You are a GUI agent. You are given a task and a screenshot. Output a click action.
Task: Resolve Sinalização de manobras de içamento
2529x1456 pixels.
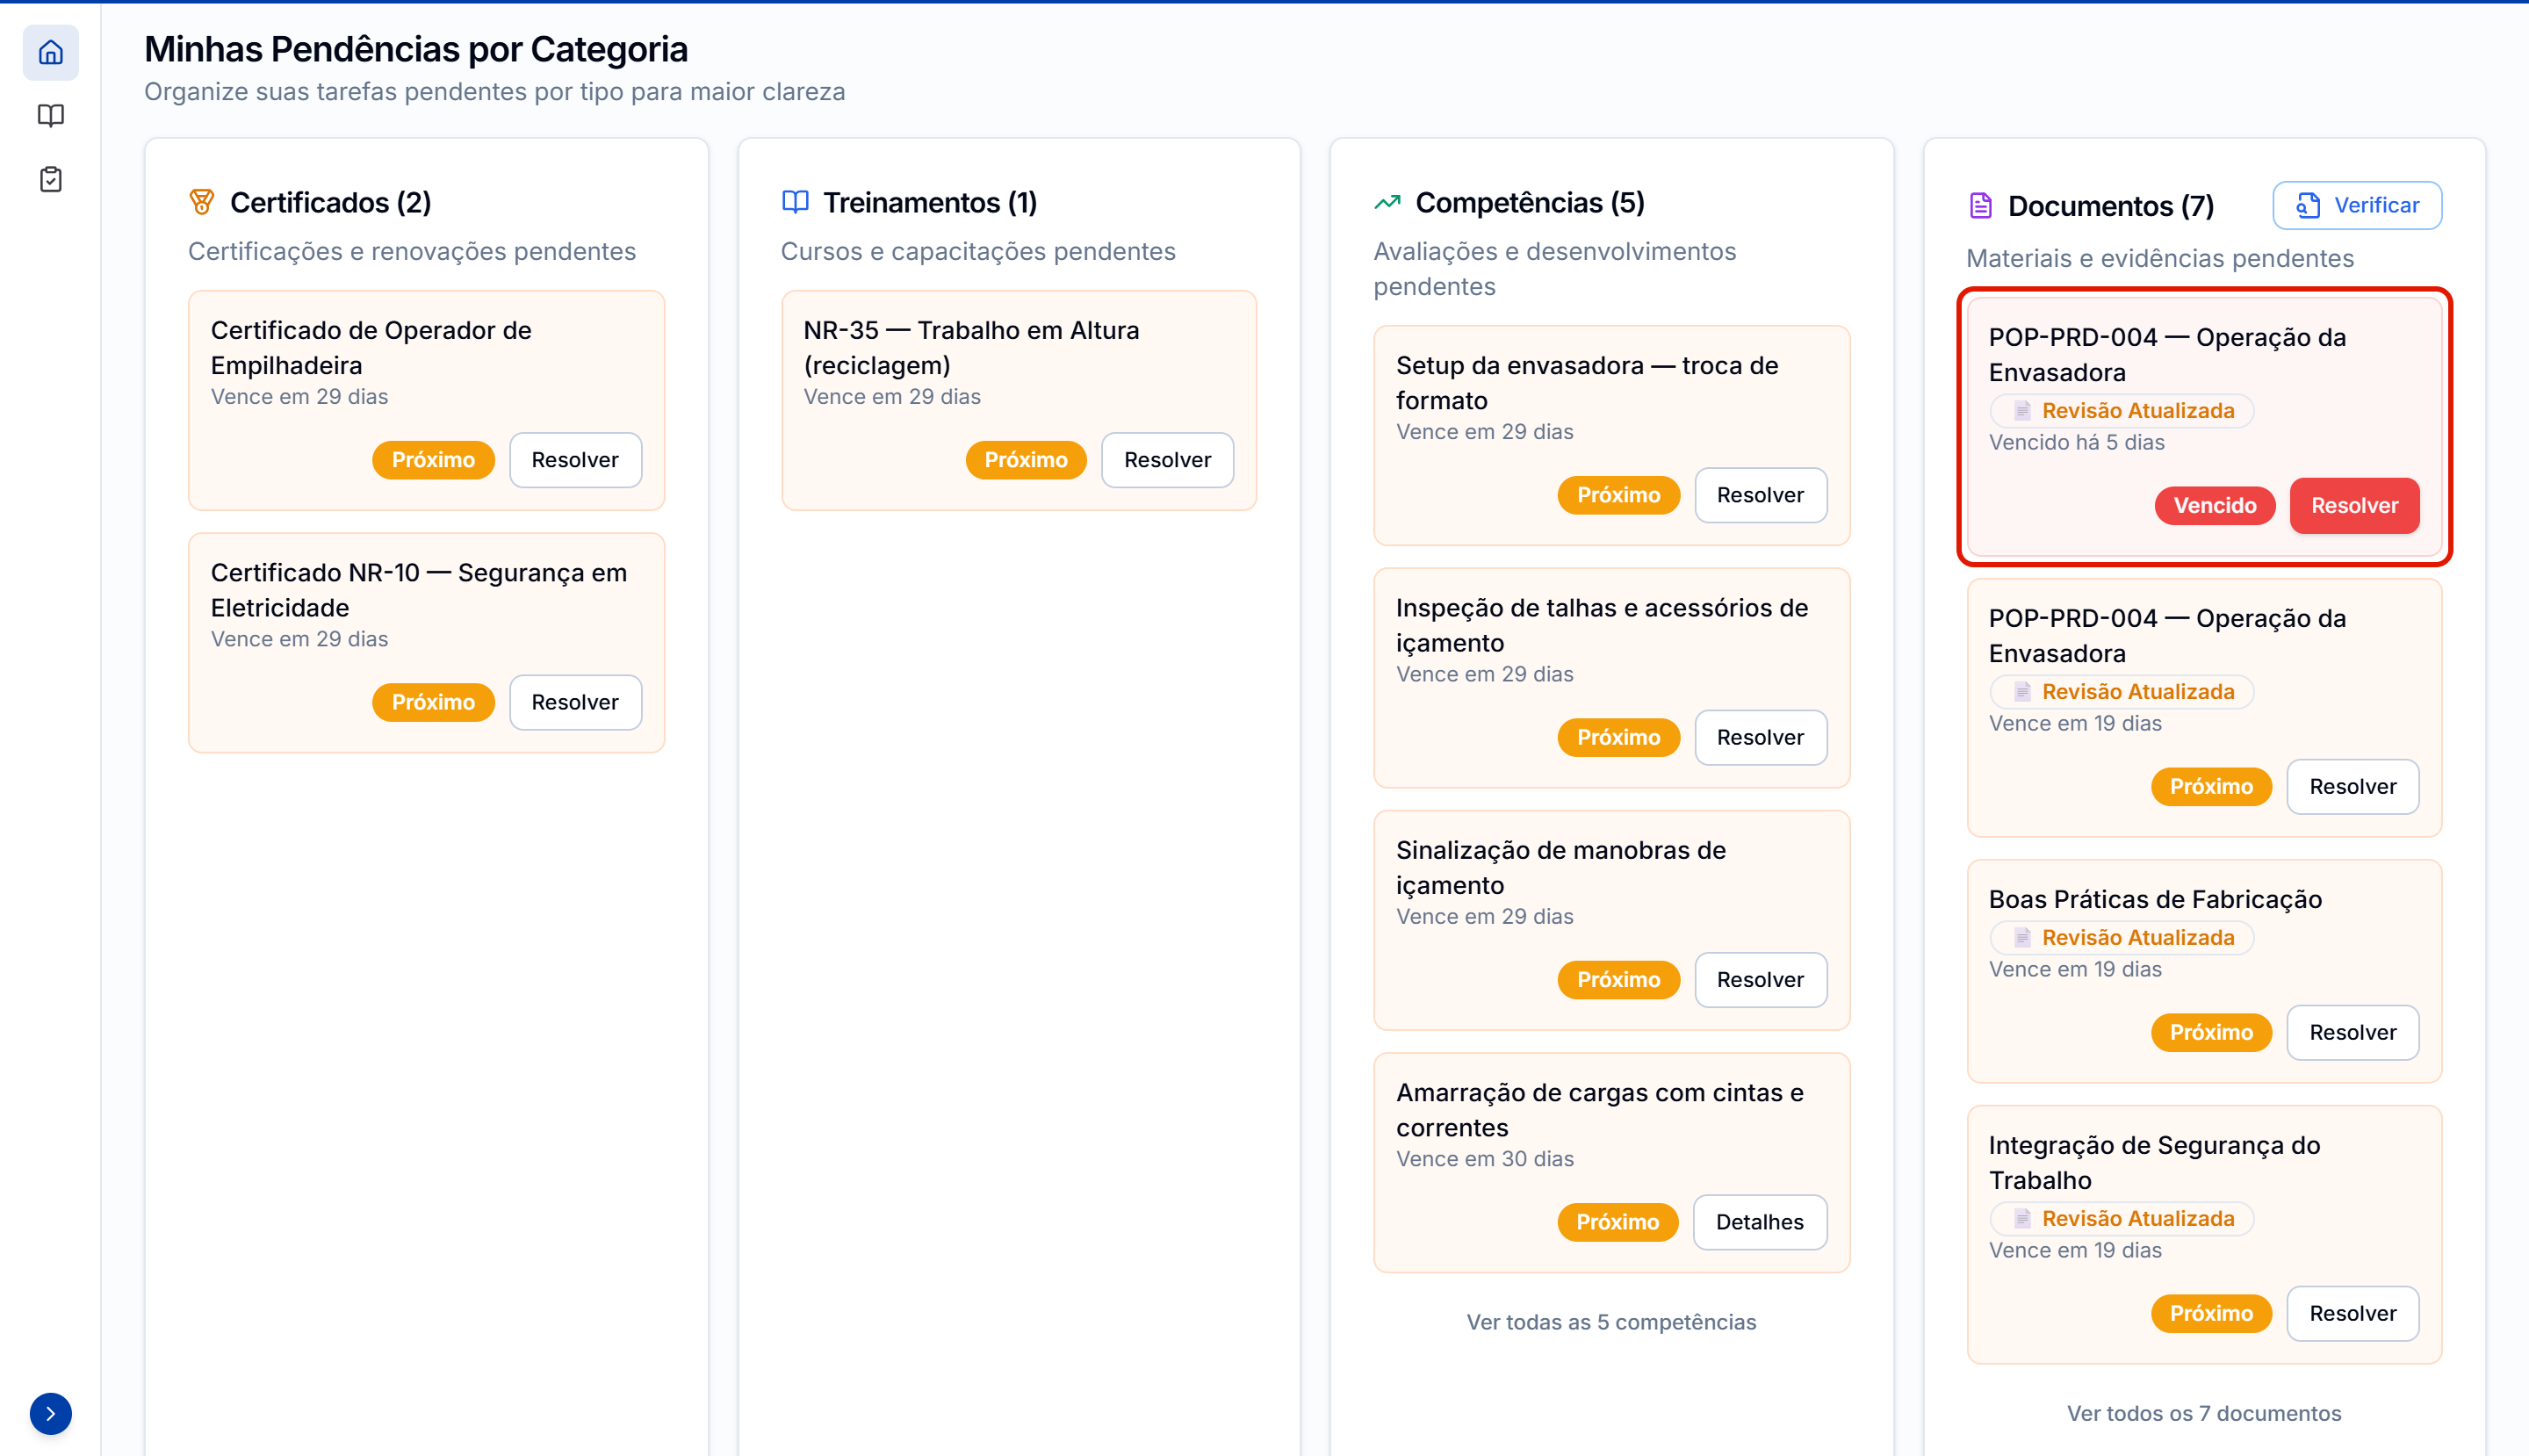tap(1760, 980)
